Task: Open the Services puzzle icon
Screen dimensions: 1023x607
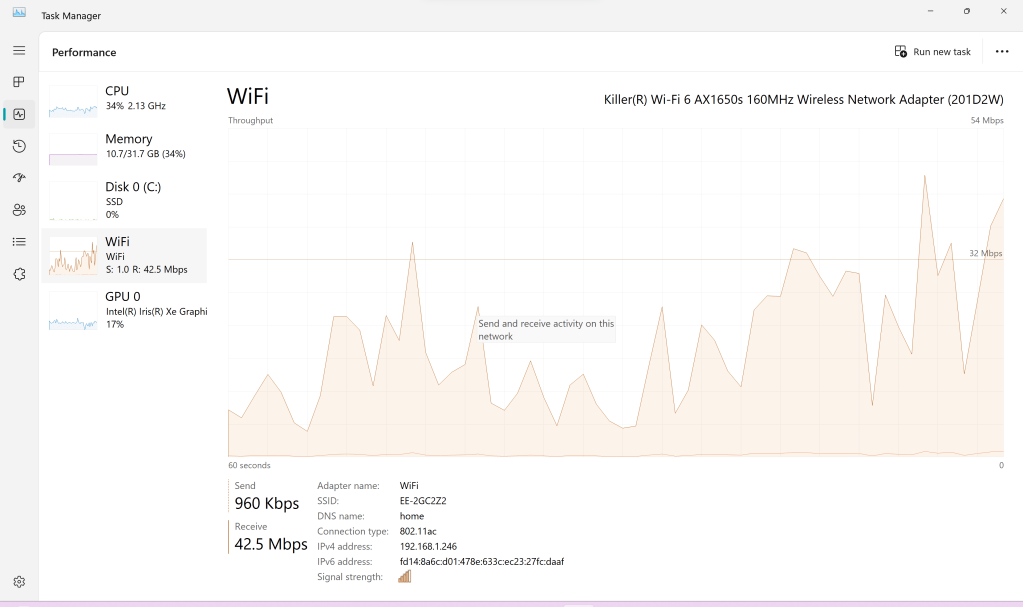Action: click(19, 274)
